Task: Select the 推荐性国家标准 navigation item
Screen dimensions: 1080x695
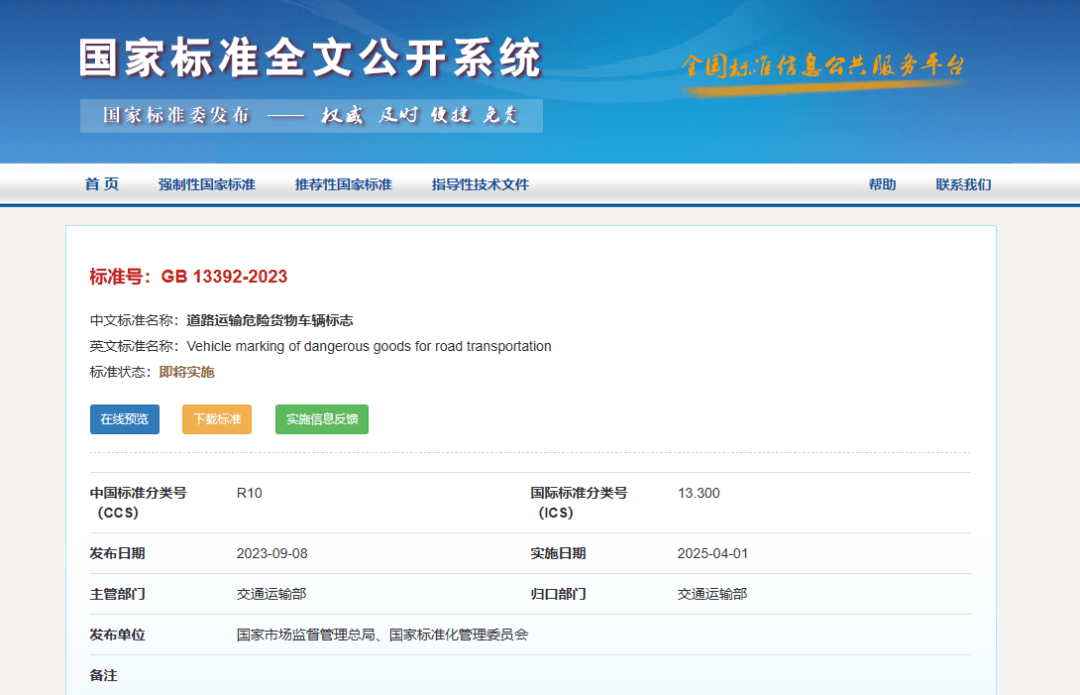Action: click(x=344, y=185)
